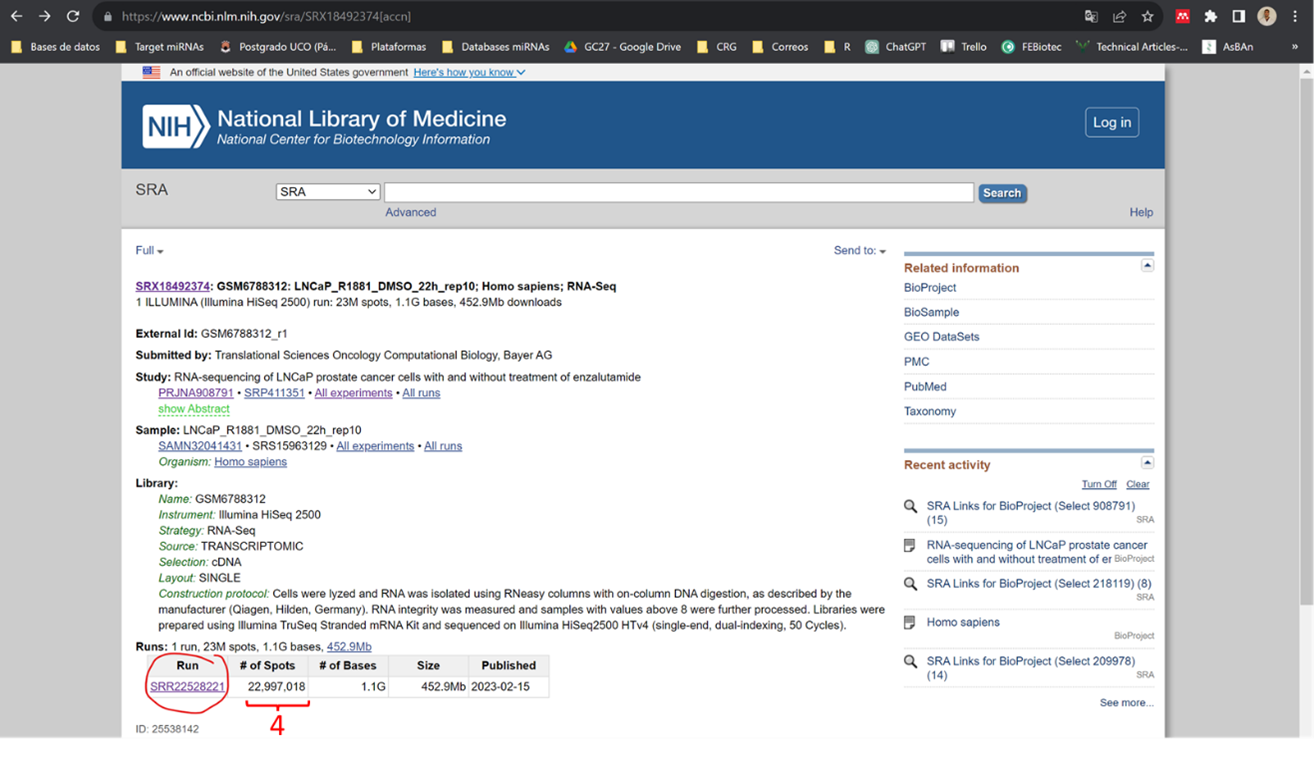Collapse the Related information panel
The image size is (1314, 762).
[x=1147, y=266]
